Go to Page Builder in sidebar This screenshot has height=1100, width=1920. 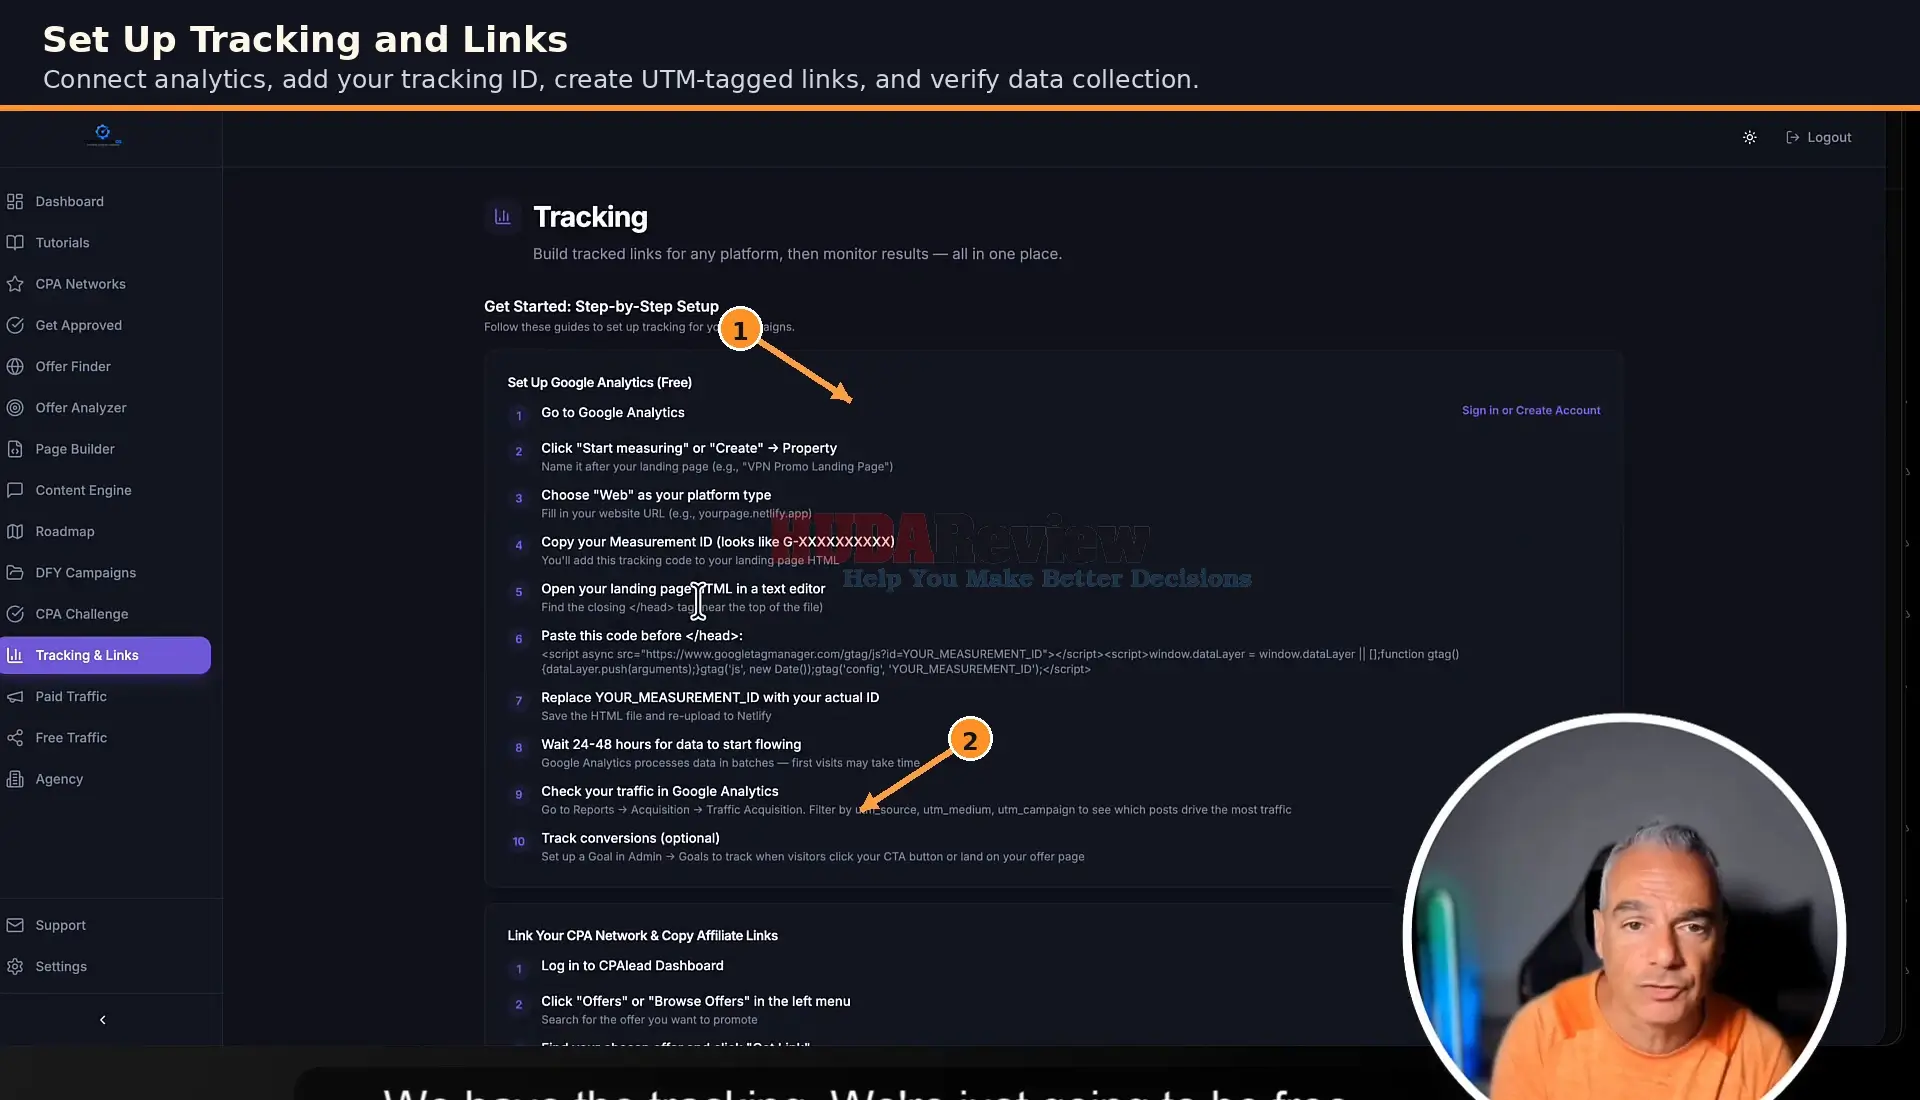[x=75, y=449]
